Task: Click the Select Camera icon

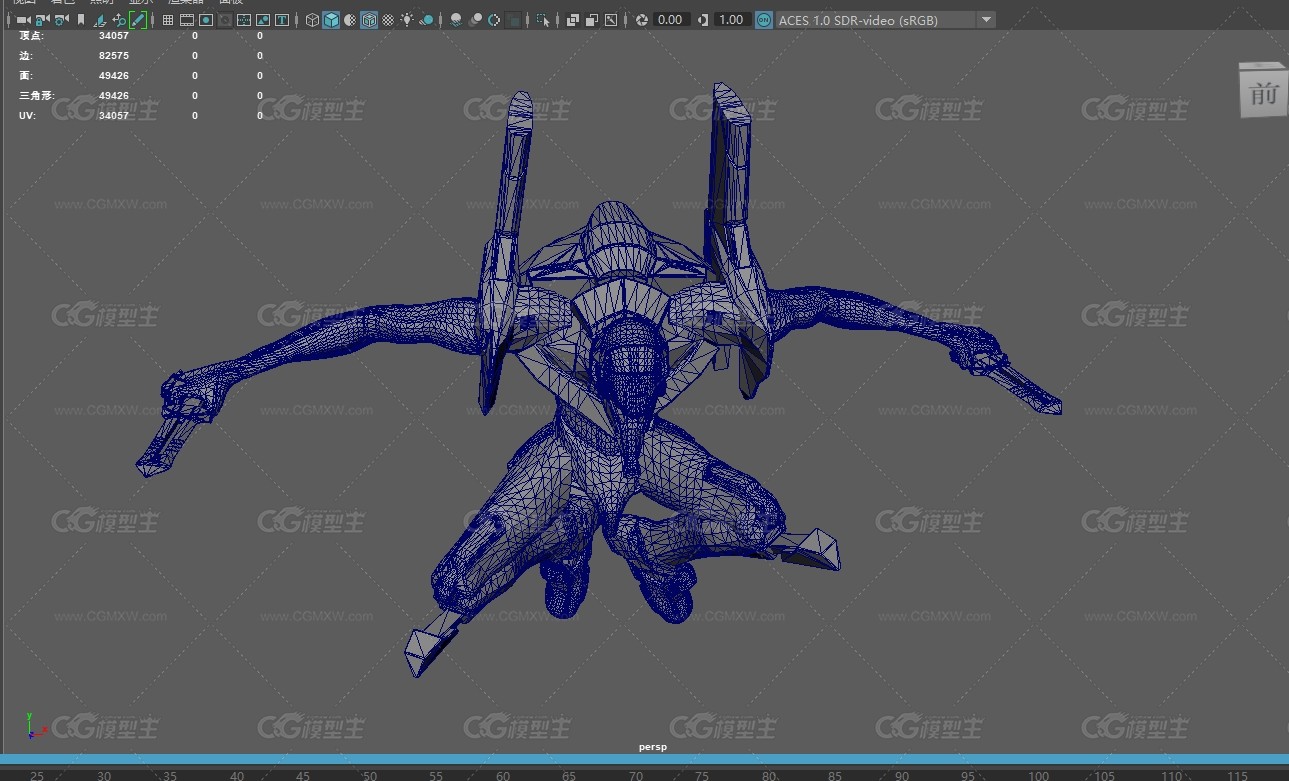Action: (x=23, y=20)
